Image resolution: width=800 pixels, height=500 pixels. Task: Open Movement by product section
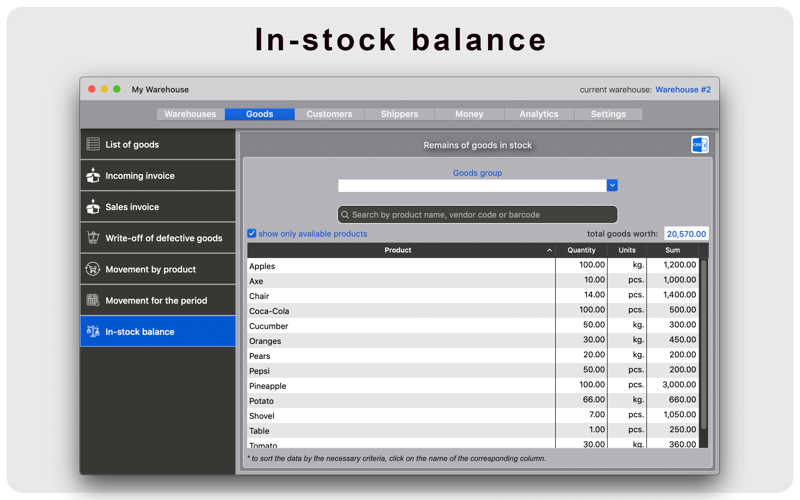click(158, 269)
